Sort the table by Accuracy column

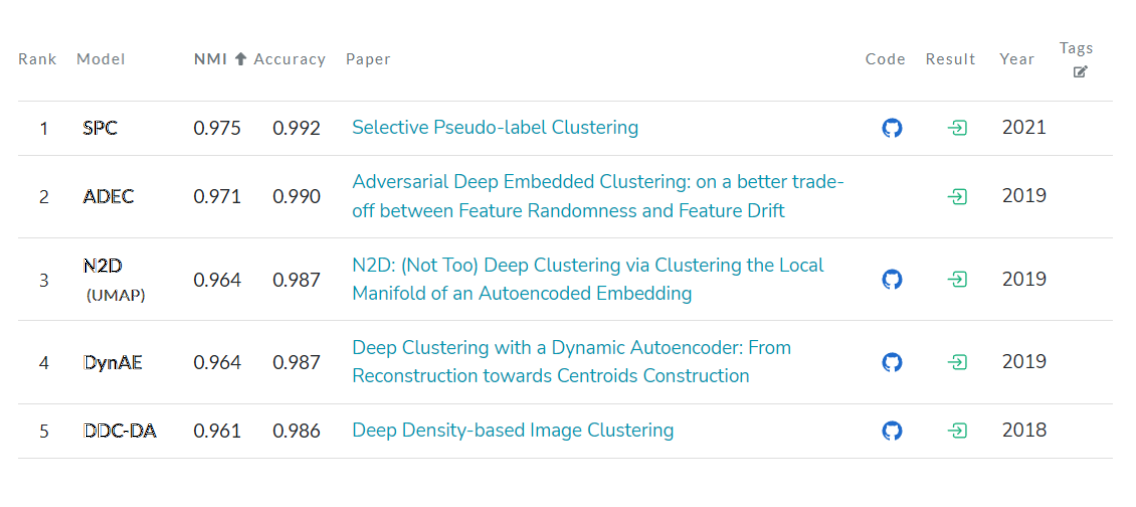(290, 59)
